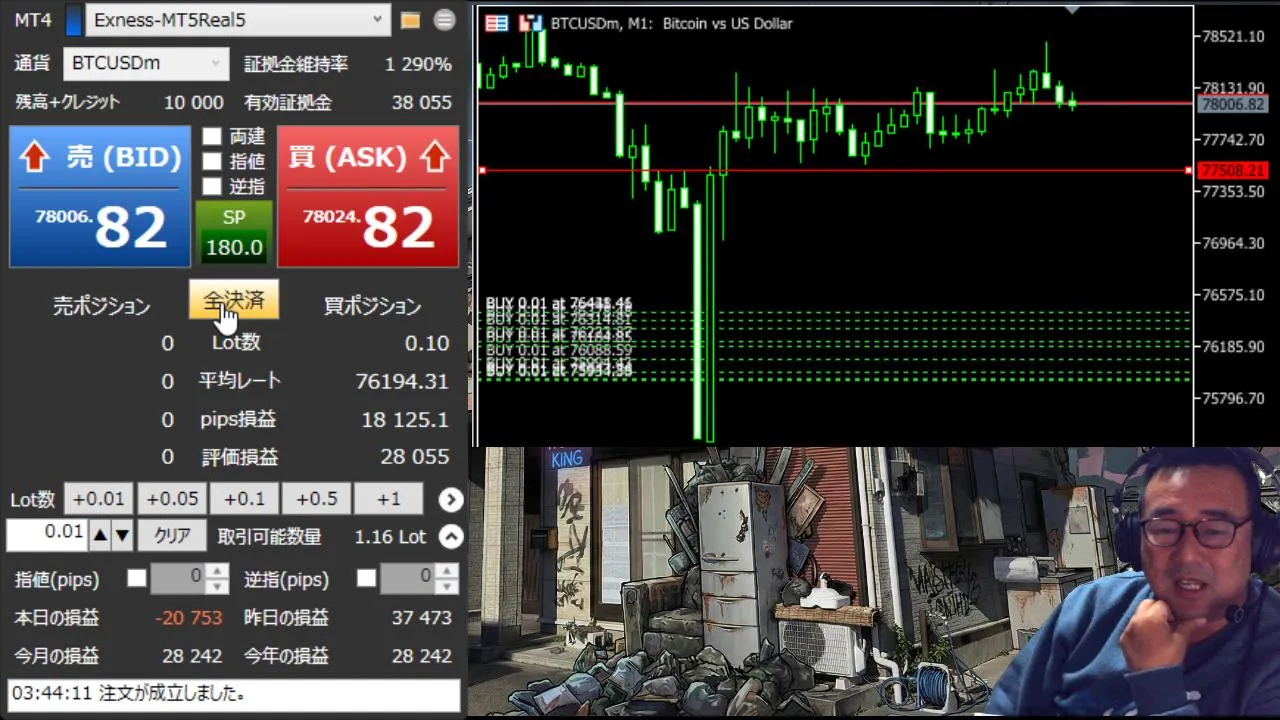This screenshot has width=1280, height=720.
Task: Add +1 to lot size
Action: pos(389,499)
